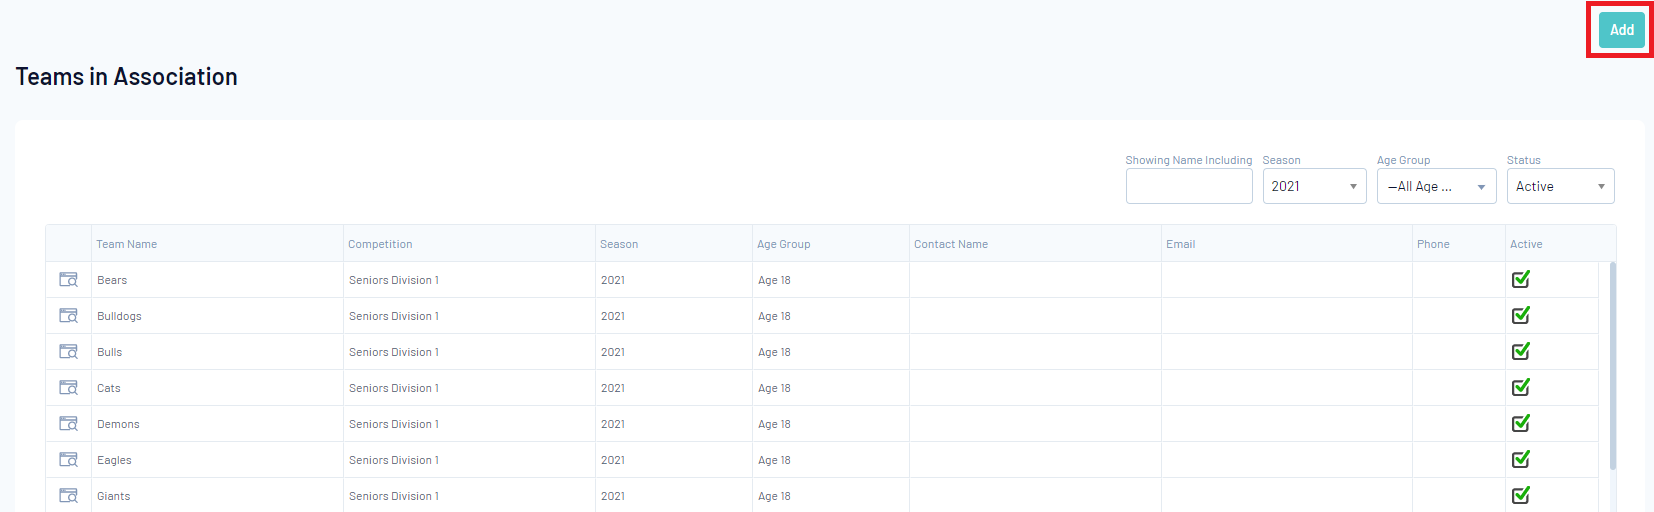Expand the Age Group filter dropdown
Image resolution: width=1654 pixels, height=512 pixels.
1436,186
